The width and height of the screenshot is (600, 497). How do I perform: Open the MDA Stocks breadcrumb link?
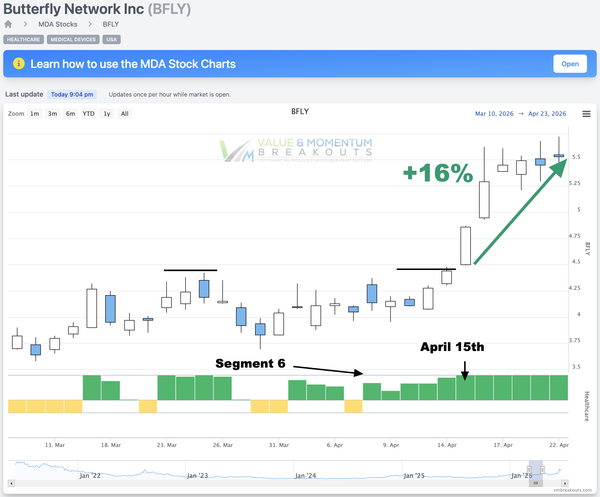[58, 24]
